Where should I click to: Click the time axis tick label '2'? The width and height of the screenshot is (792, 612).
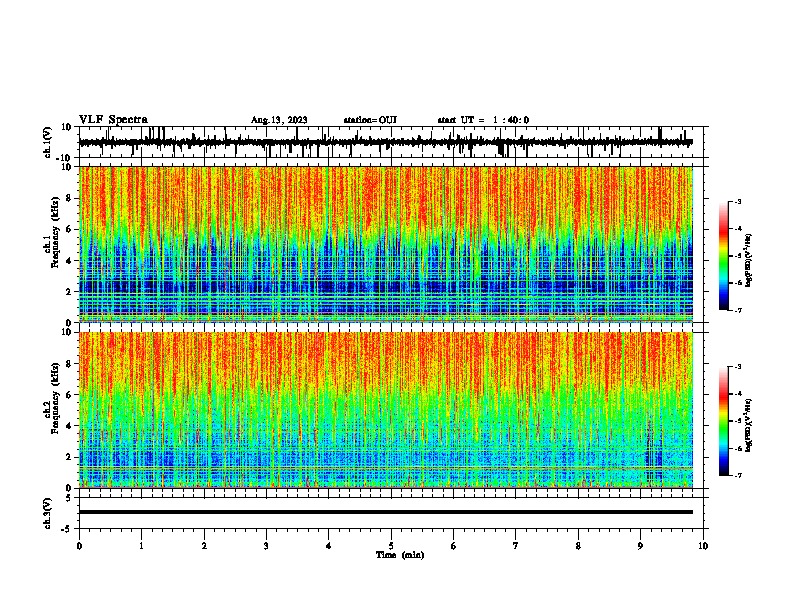204,546
